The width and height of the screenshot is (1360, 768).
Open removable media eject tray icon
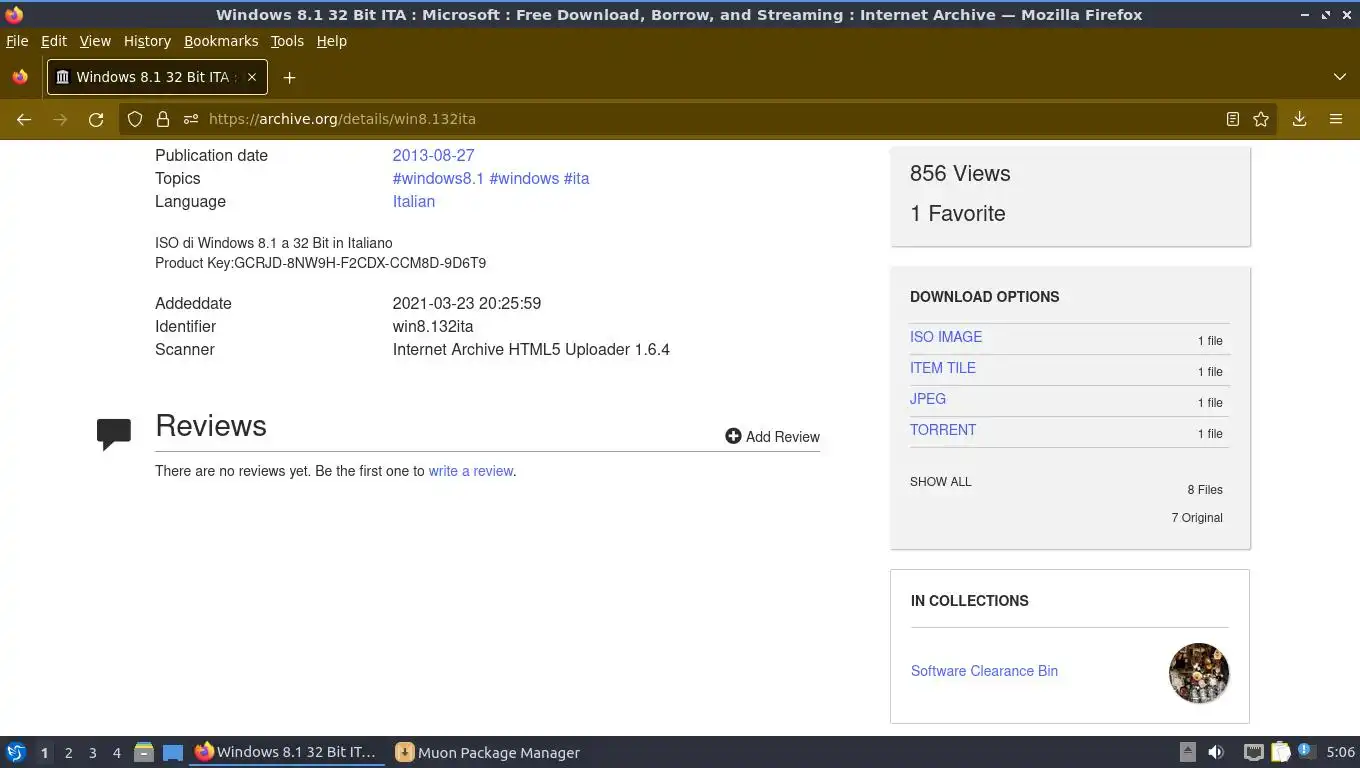tap(1188, 752)
